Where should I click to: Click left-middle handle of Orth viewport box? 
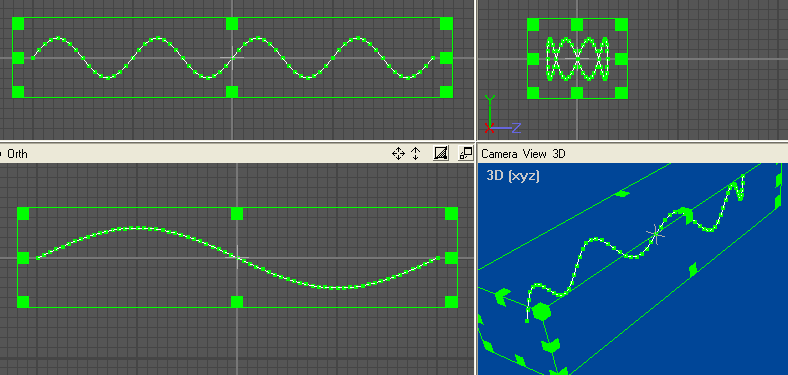(x=23, y=258)
